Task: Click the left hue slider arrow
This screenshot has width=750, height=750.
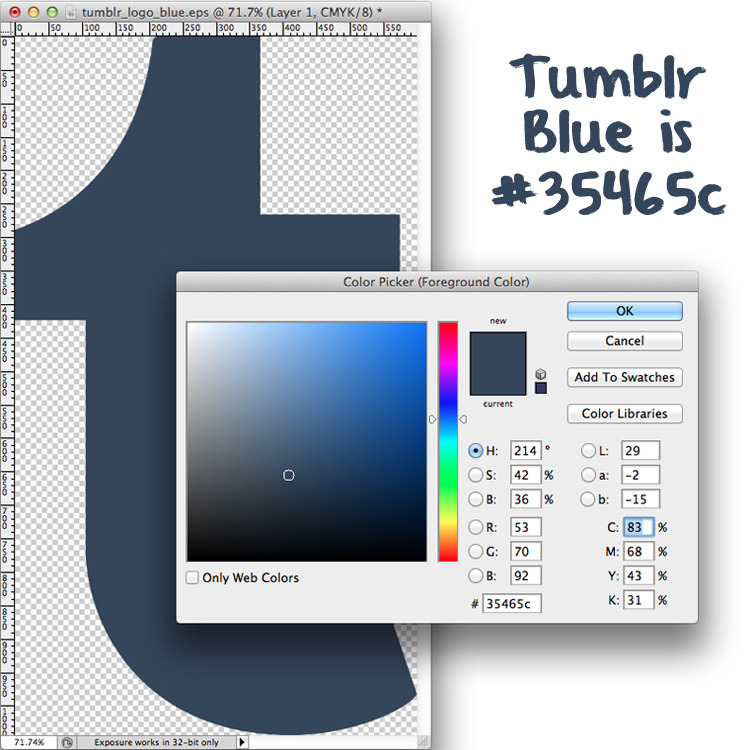Action: pos(432,419)
